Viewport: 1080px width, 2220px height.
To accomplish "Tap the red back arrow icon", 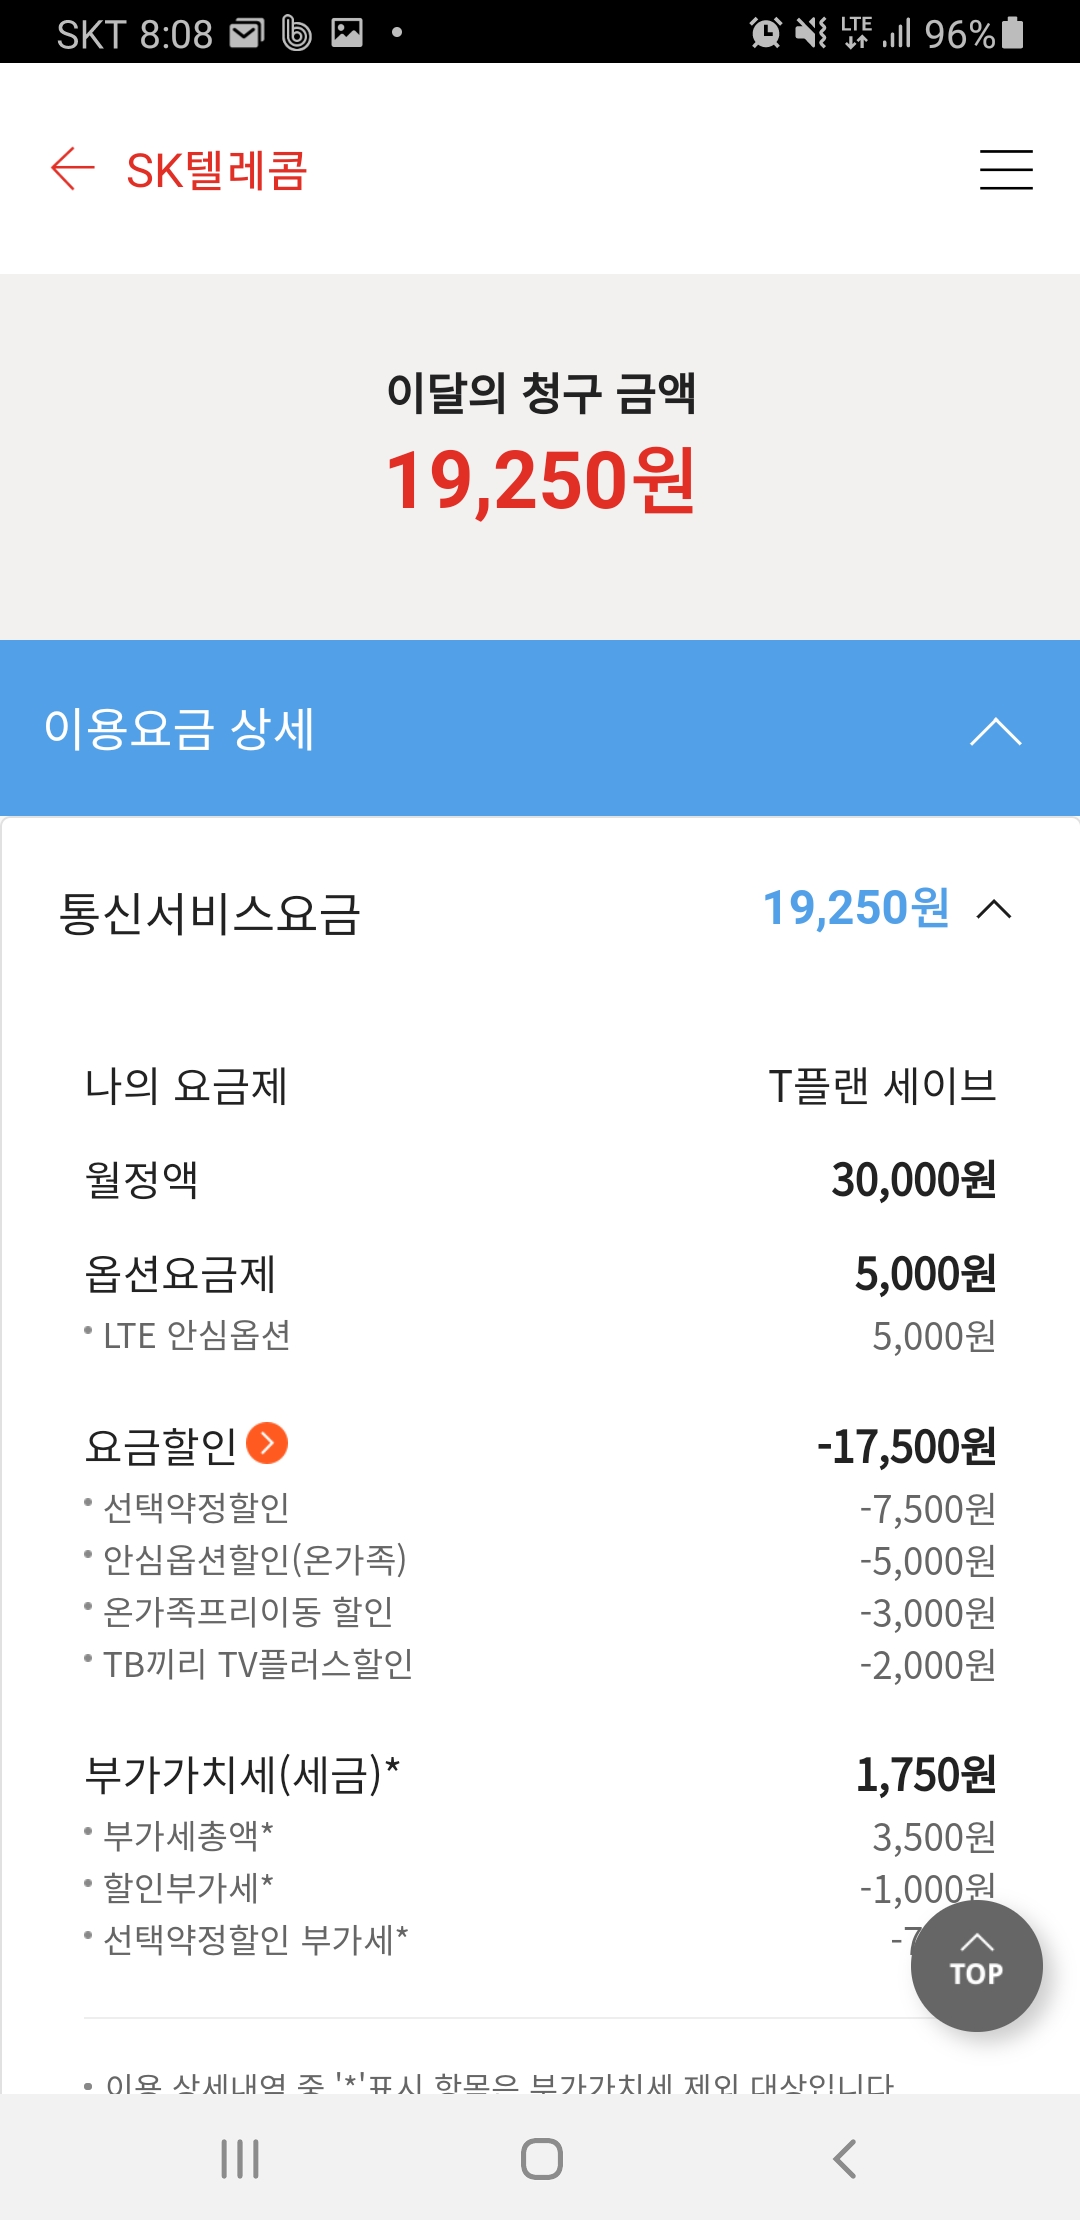I will [72, 169].
